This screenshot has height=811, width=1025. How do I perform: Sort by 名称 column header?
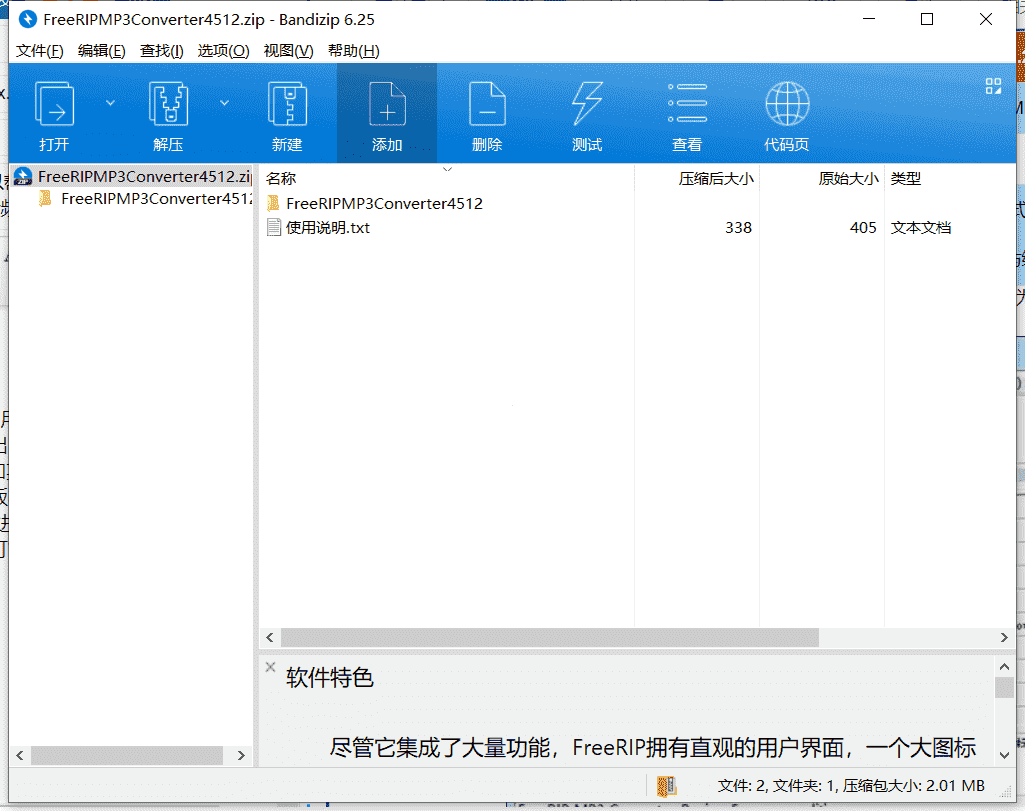tap(281, 178)
